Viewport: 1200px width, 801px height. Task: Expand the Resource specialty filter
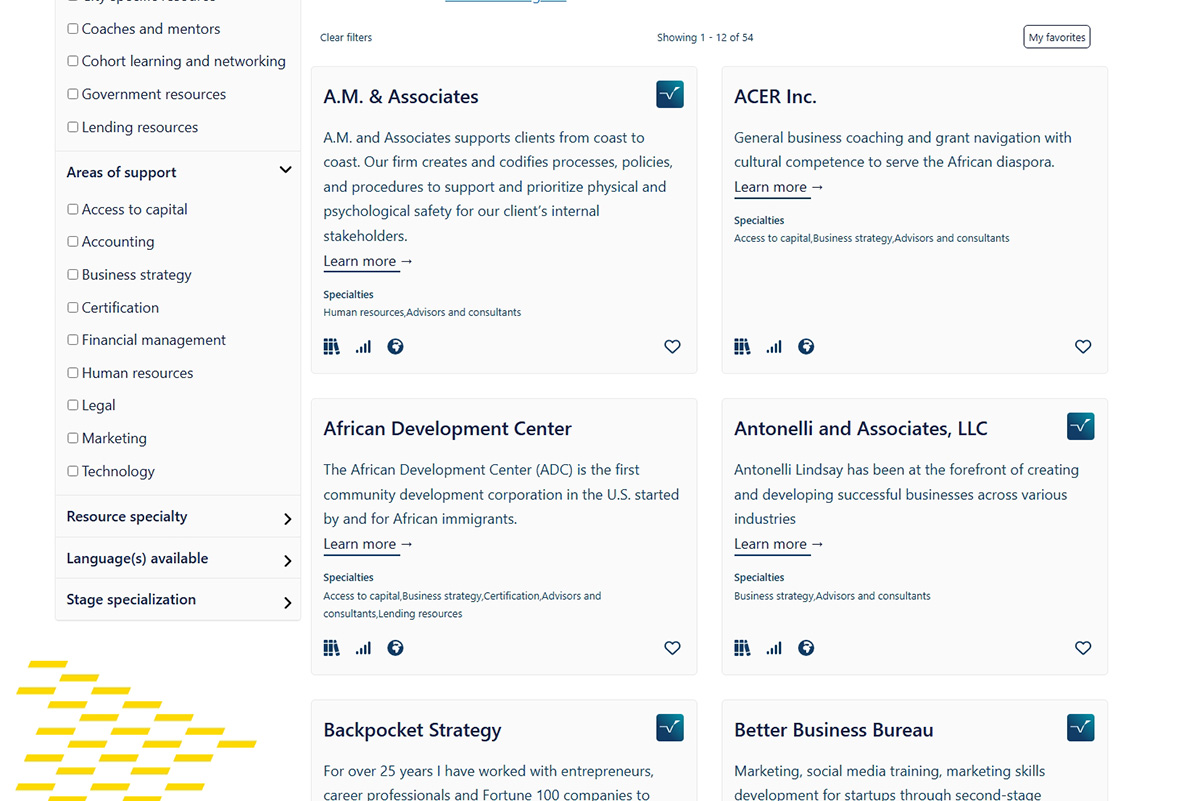pyautogui.click(x=286, y=516)
